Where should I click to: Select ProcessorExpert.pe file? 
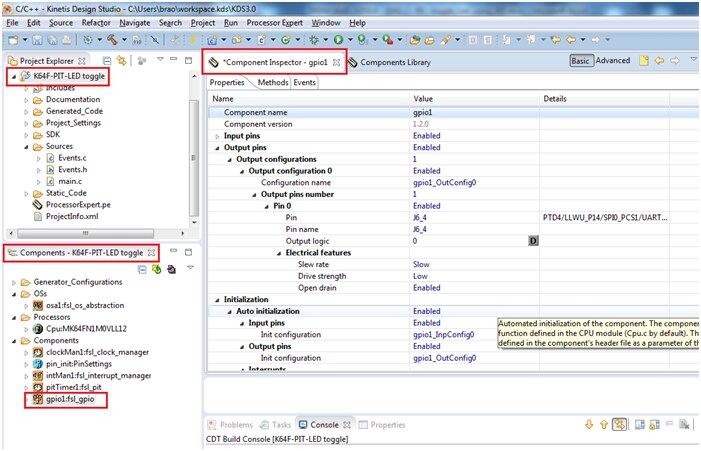(x=78, y=205)
